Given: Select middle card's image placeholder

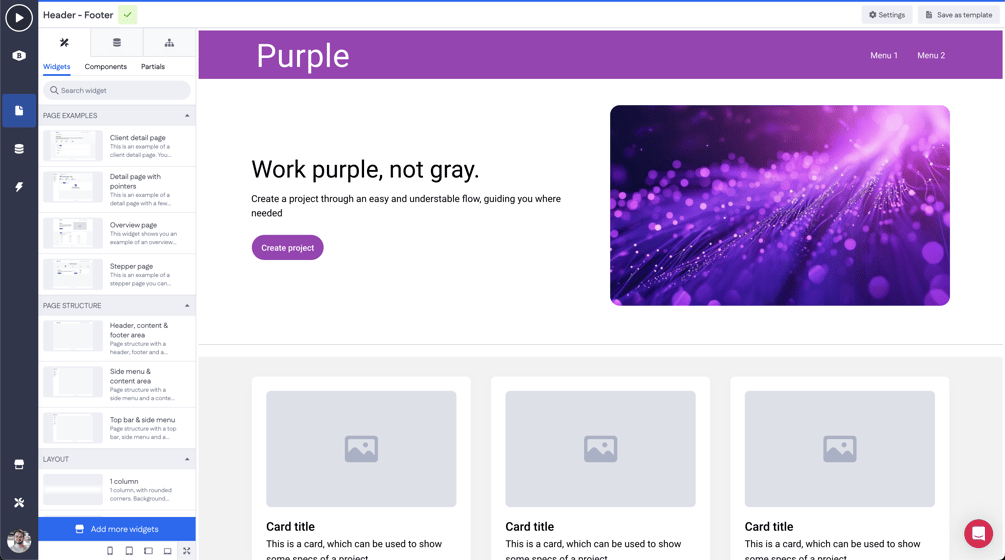Looking at the screenshot, I should 600,449.
